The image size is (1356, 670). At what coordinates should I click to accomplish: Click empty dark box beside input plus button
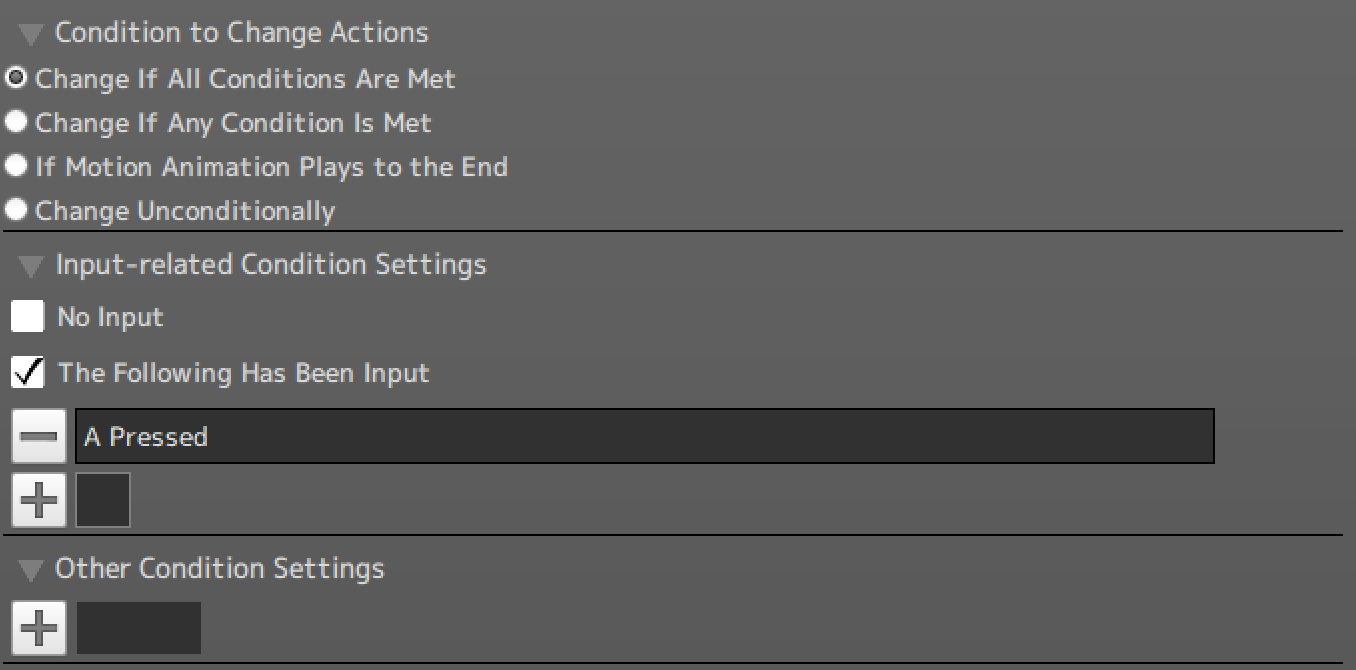103,500
